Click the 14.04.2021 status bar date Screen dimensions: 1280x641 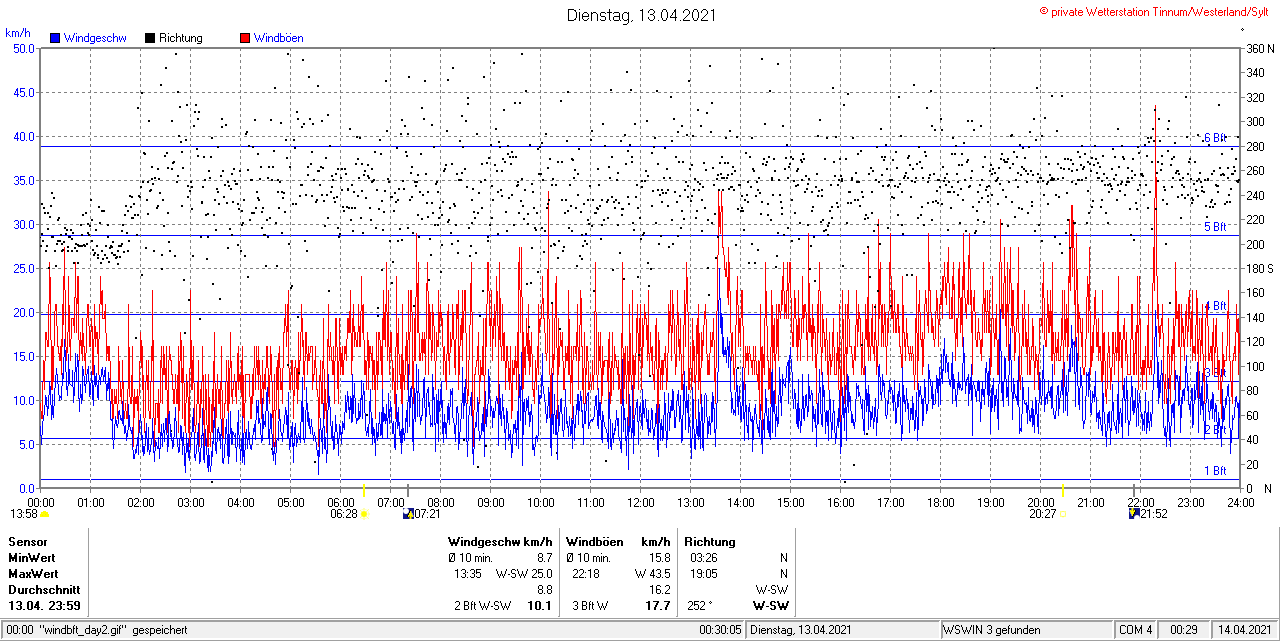(1243, 631)
